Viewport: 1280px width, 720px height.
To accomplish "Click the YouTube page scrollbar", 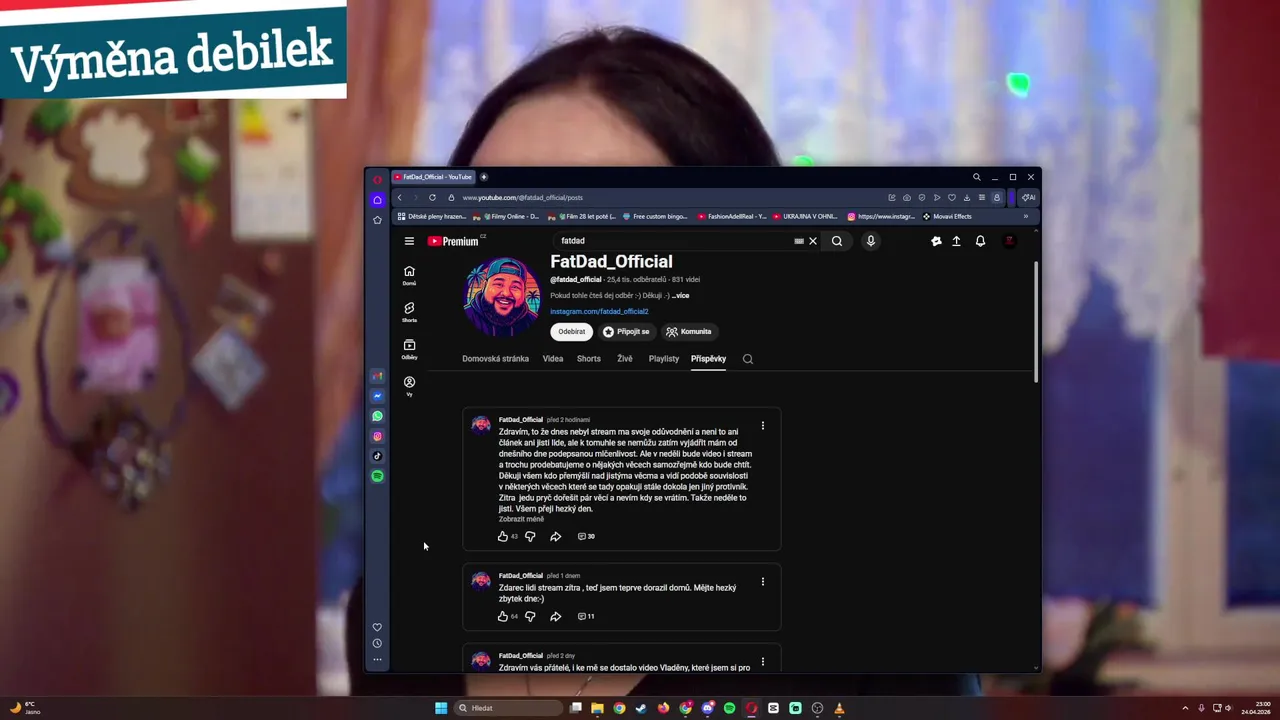I will click(x=1036, y=322).
